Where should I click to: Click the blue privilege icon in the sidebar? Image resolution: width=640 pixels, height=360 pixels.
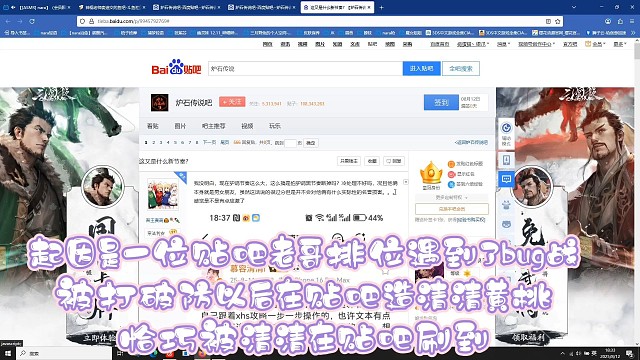[x=451, y=184]
